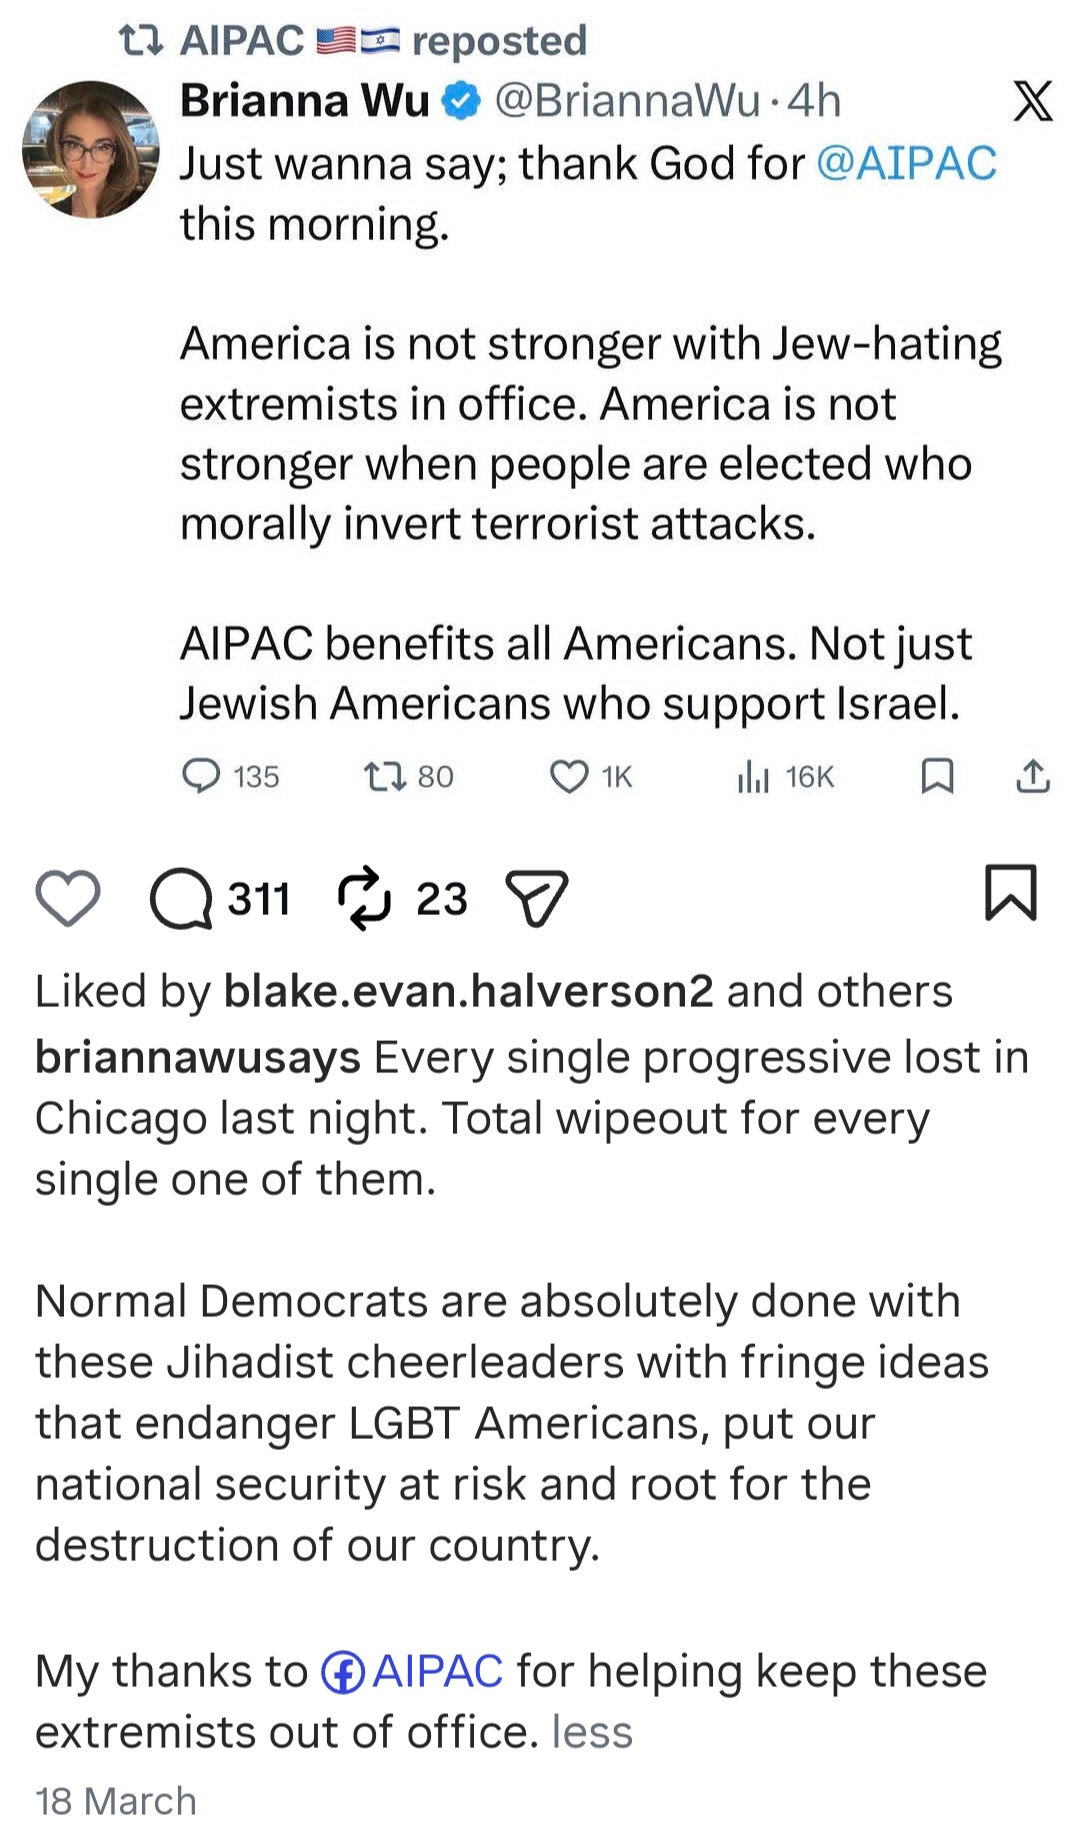1080x1843 pixels.
Task: Like the tweet with the 1K heart
Action: [x=570, y=776]
